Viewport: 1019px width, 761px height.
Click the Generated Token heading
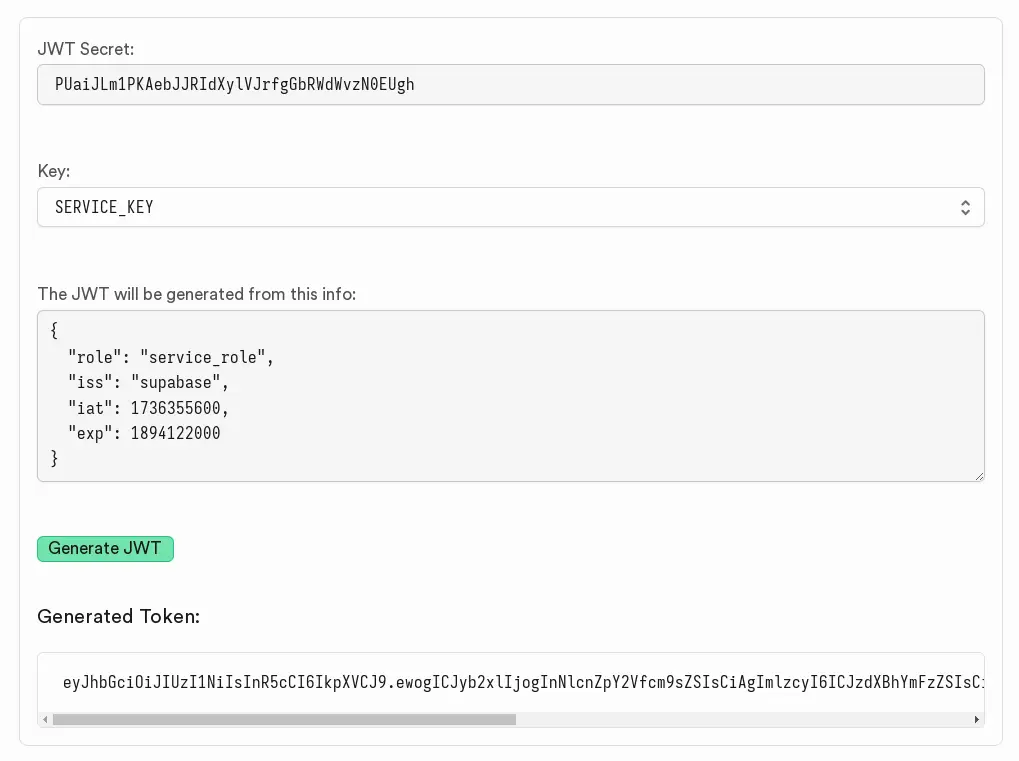click(118, 617)
